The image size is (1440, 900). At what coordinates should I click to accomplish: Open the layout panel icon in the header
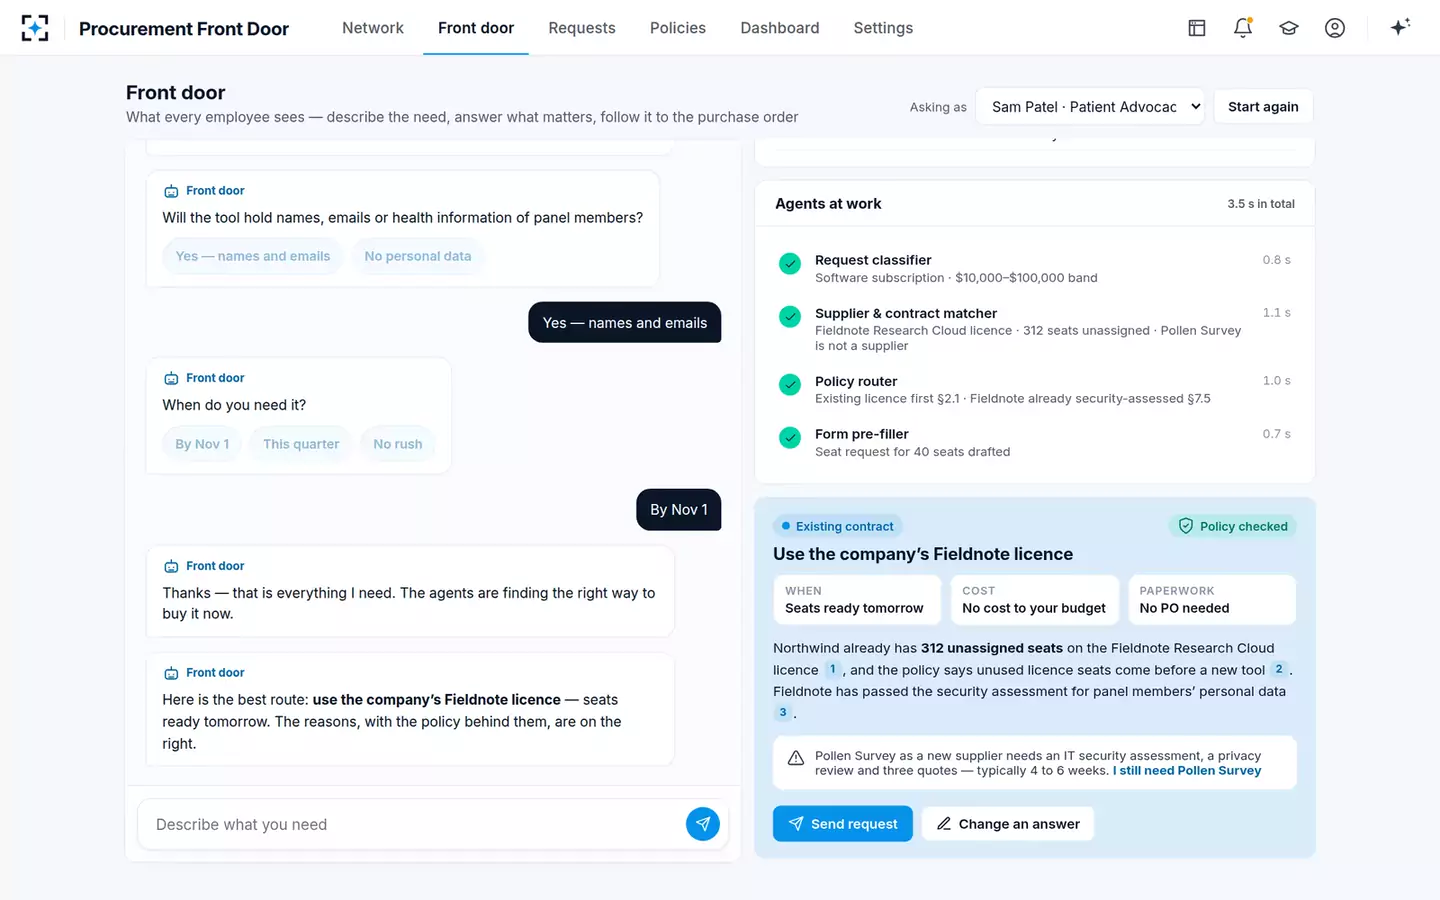pos(1197,28)
